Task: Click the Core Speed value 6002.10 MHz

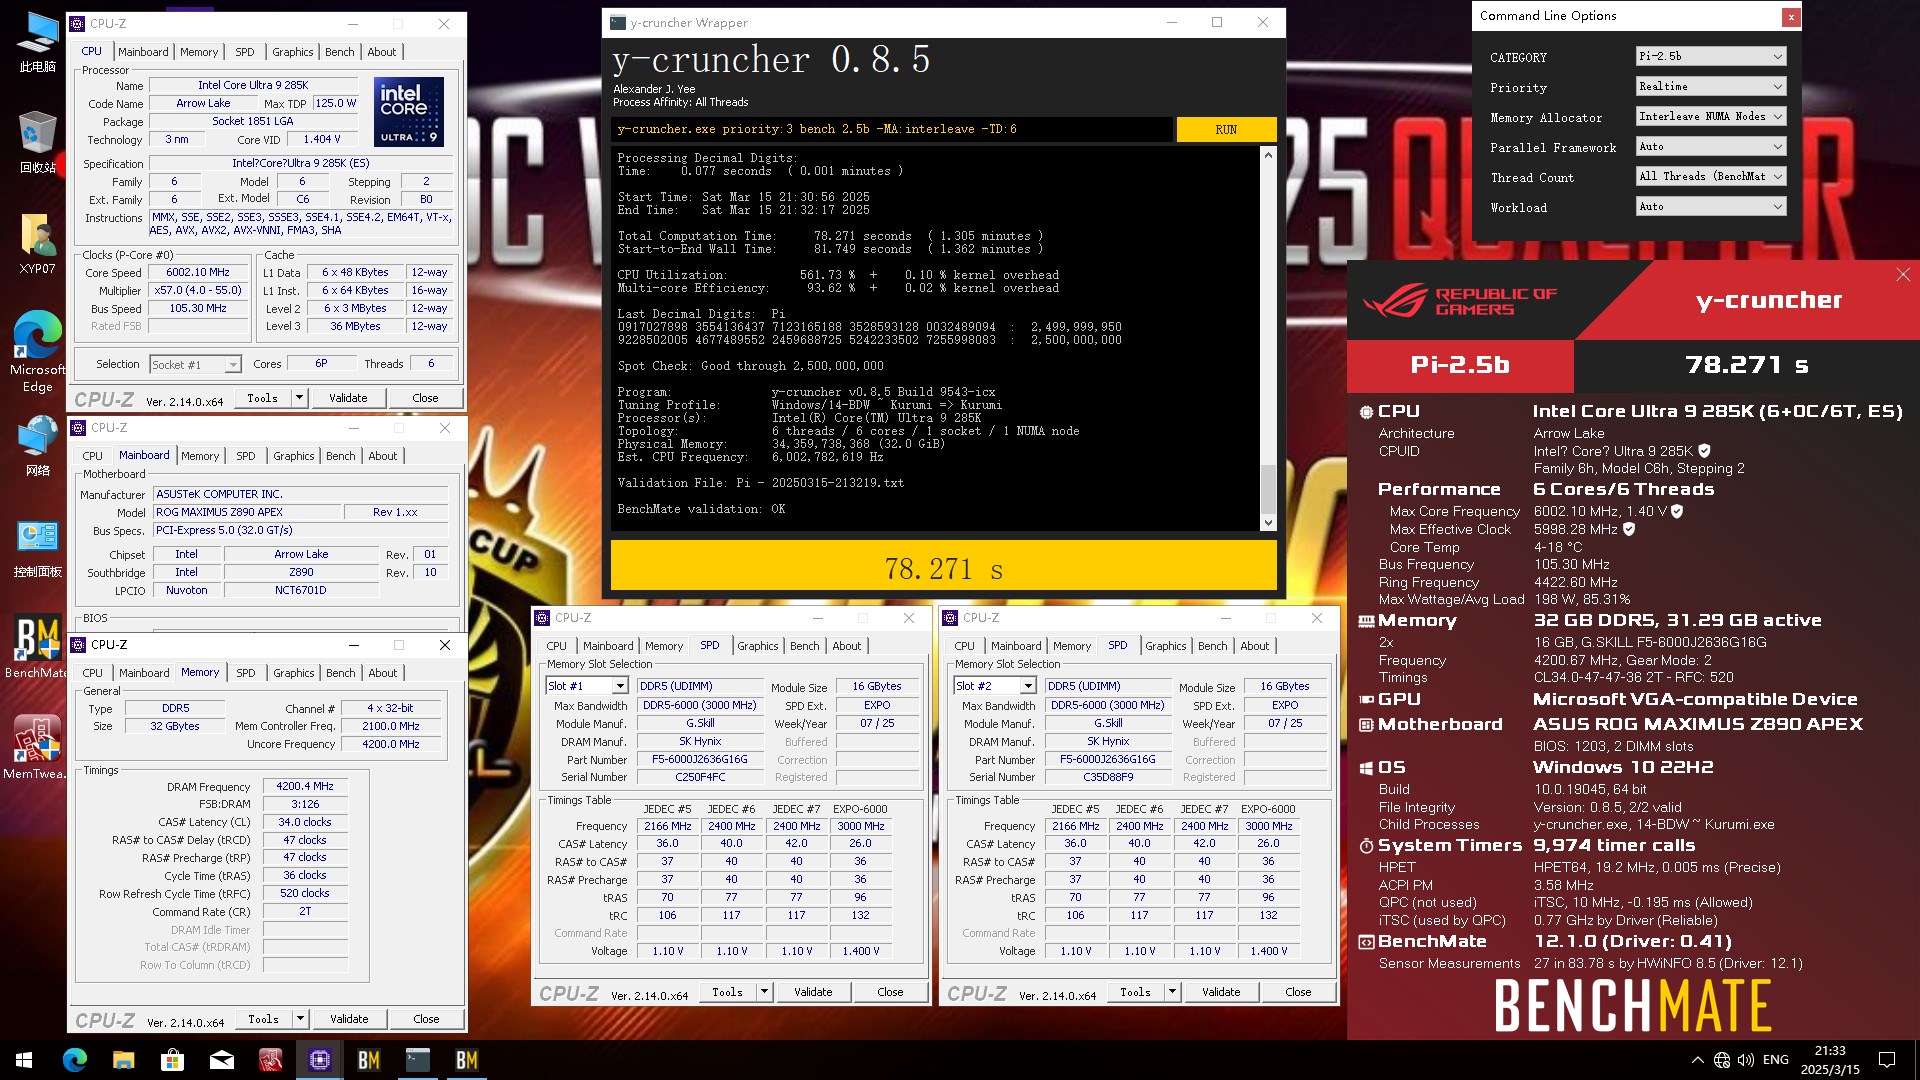Action: (x=198, y=272)
